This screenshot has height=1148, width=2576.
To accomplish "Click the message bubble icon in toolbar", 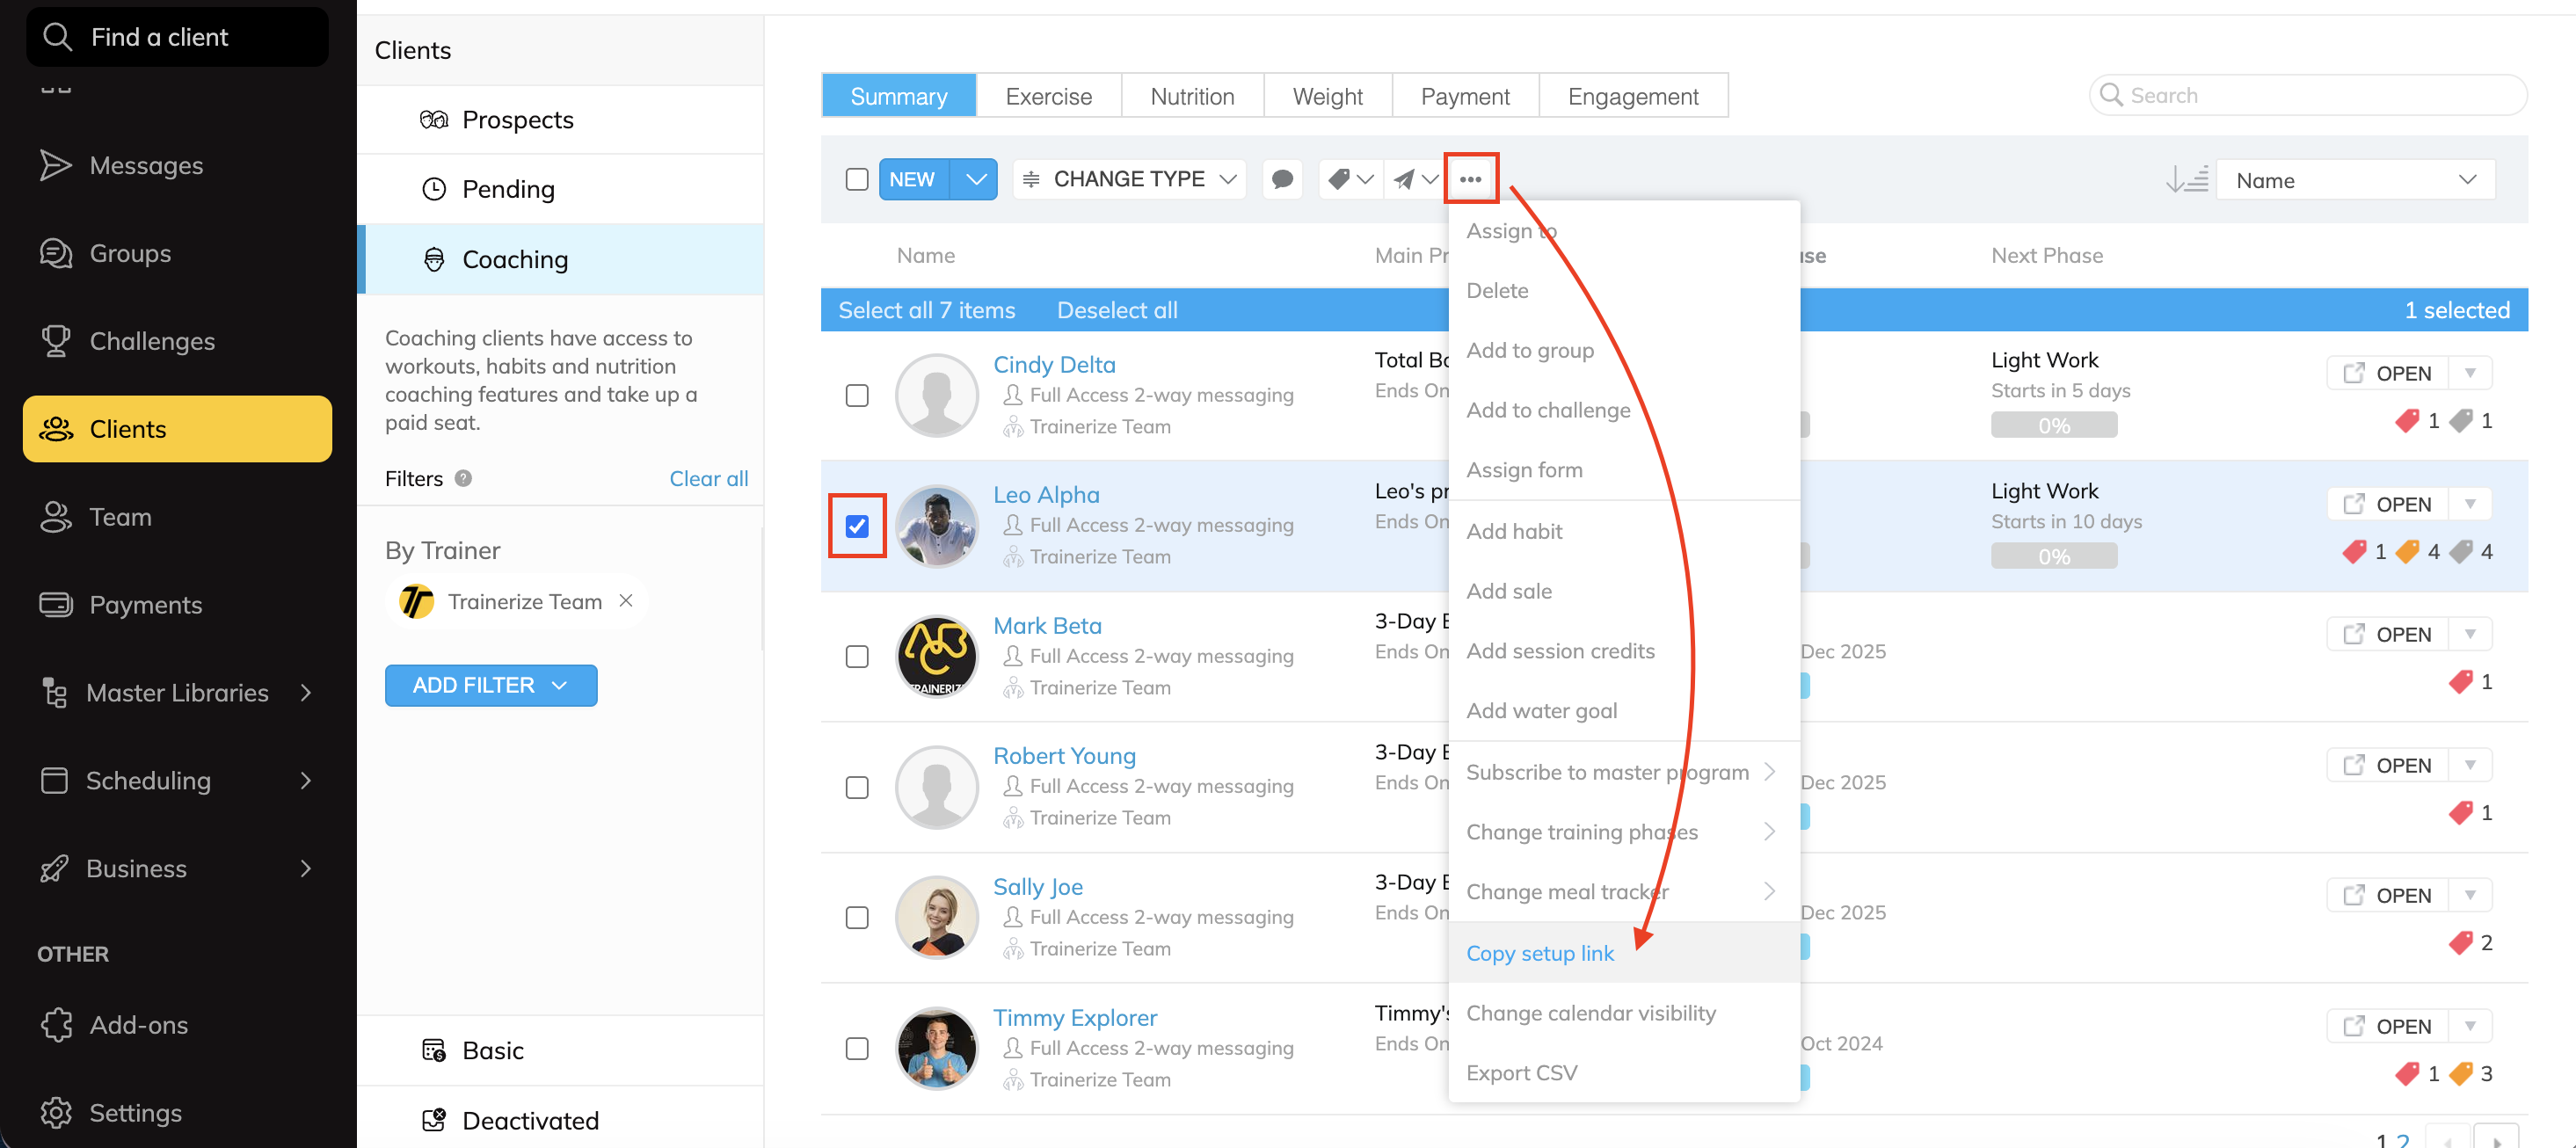I will point(1282,179).
